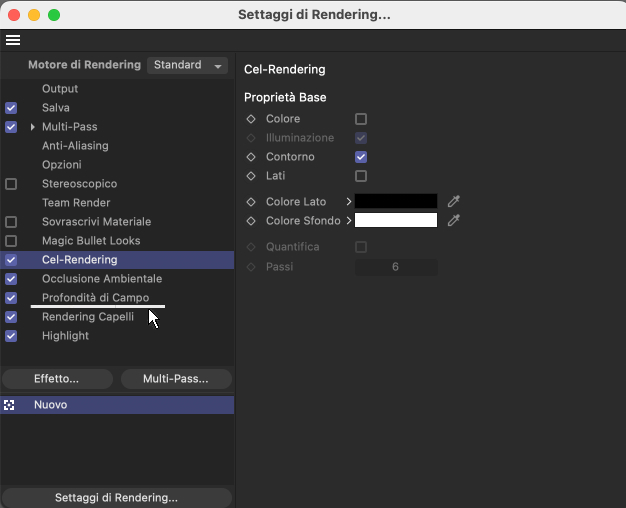This screenshot has width=626, height=508.
Task: Enable the Stereoscopico checkbox
Action: 11,184
